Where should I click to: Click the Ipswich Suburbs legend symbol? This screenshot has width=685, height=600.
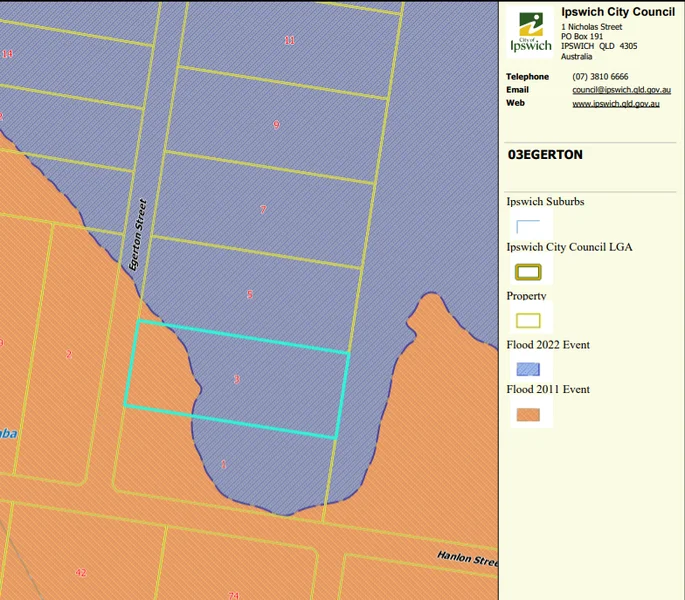[527, 226]
